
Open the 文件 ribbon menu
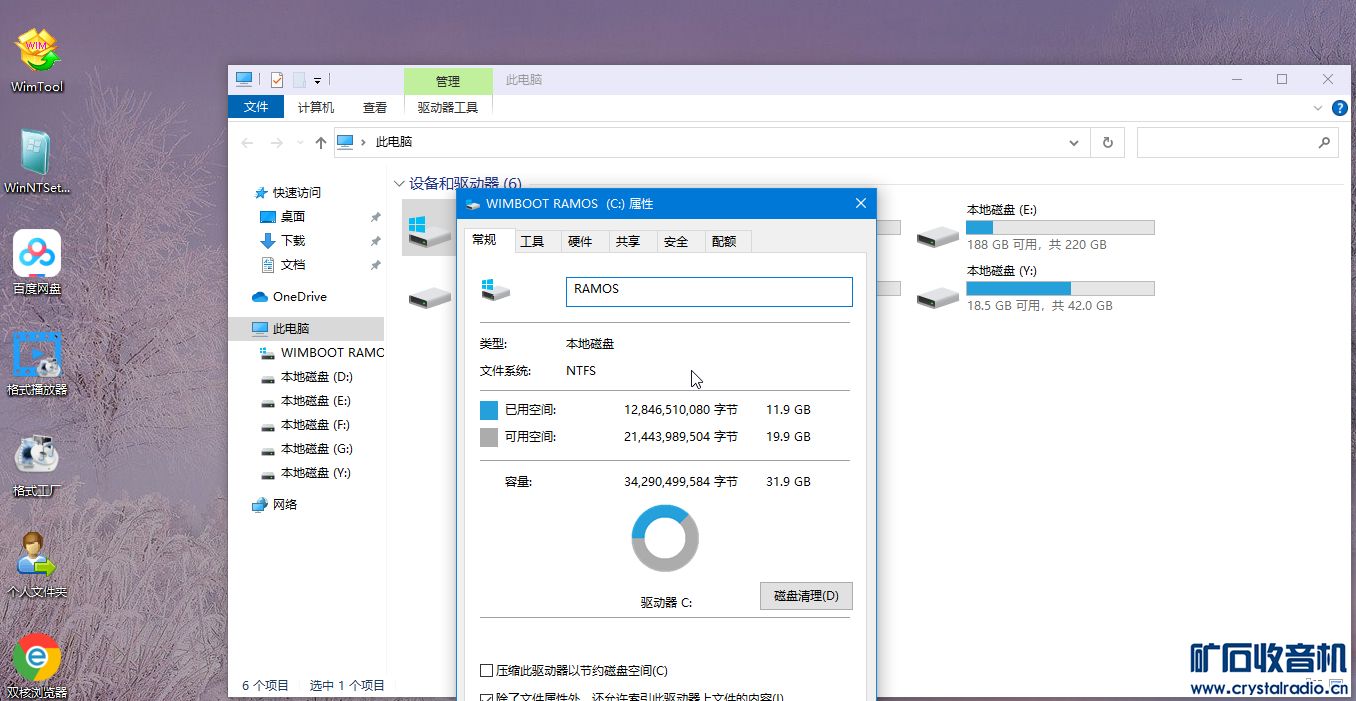point(256,107)
